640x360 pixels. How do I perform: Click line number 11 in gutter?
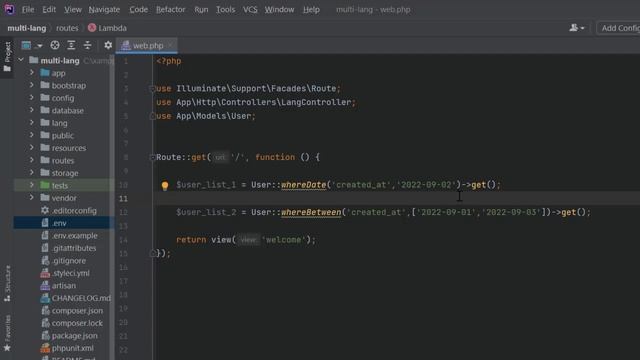coord(123,199)
